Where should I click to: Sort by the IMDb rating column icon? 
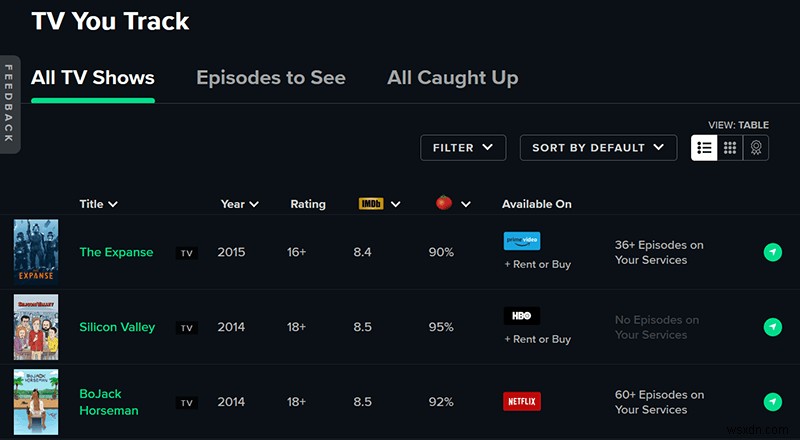371,204
